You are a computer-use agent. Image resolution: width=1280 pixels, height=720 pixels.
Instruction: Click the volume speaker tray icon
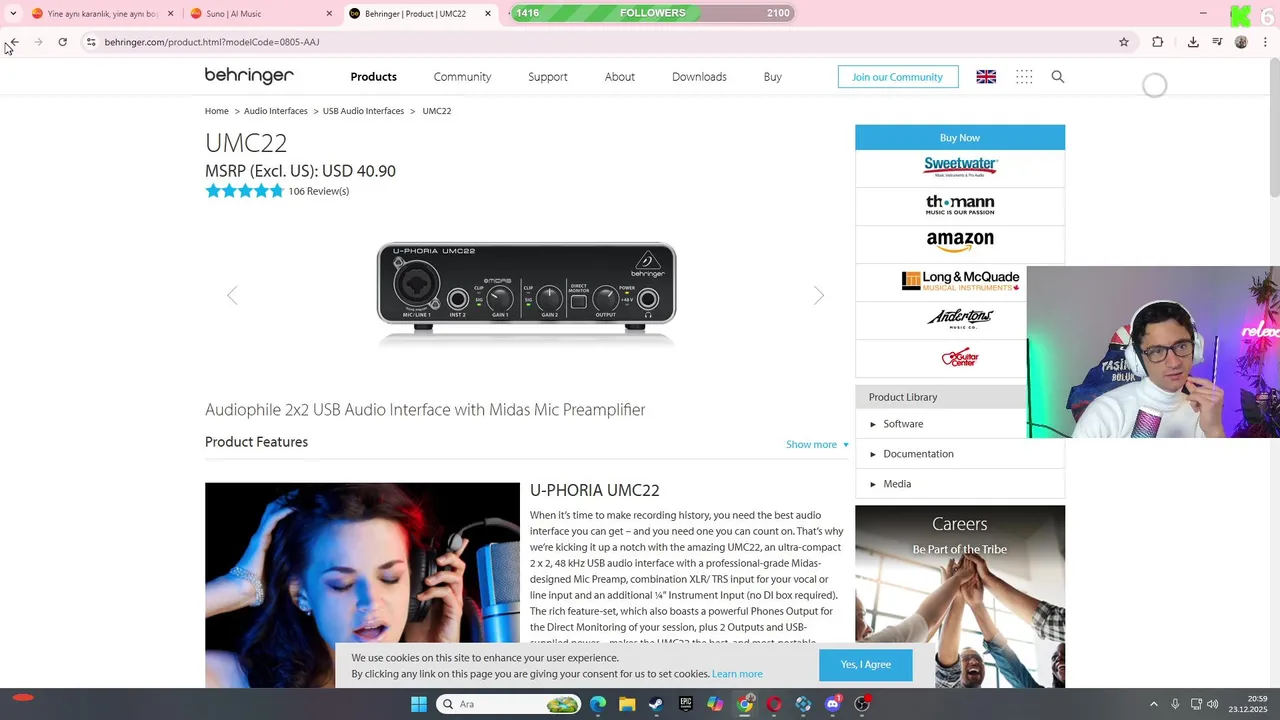(x=1213, y=704)
